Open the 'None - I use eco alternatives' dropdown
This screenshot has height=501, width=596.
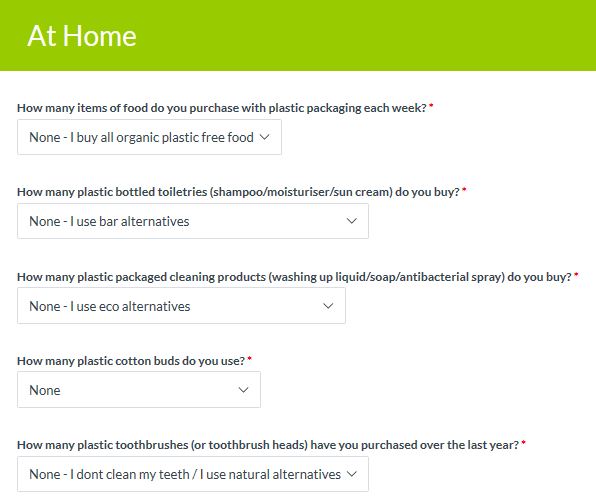[181, 306]
